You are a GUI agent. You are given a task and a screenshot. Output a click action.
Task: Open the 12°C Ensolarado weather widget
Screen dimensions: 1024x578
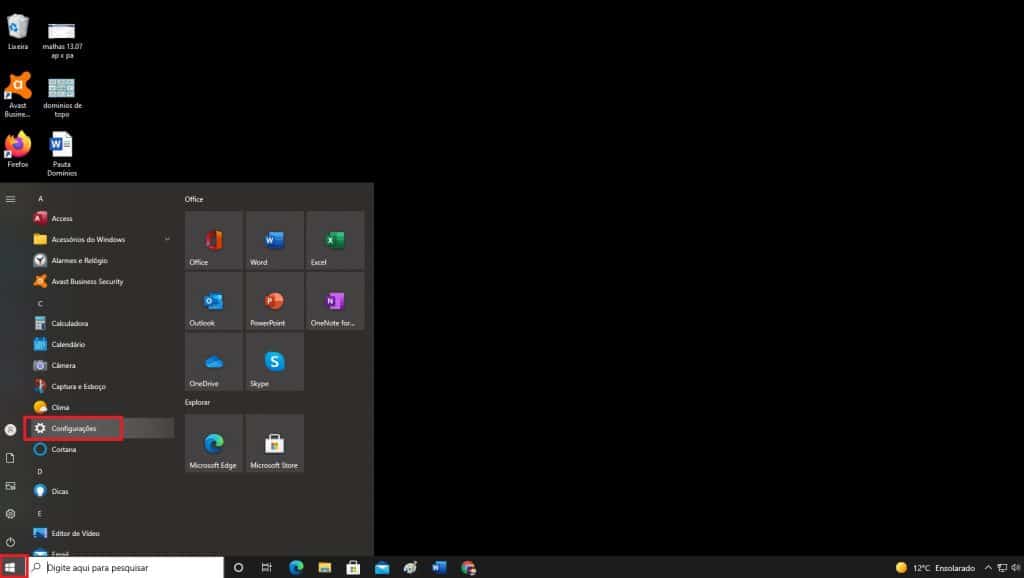(935, 568)
